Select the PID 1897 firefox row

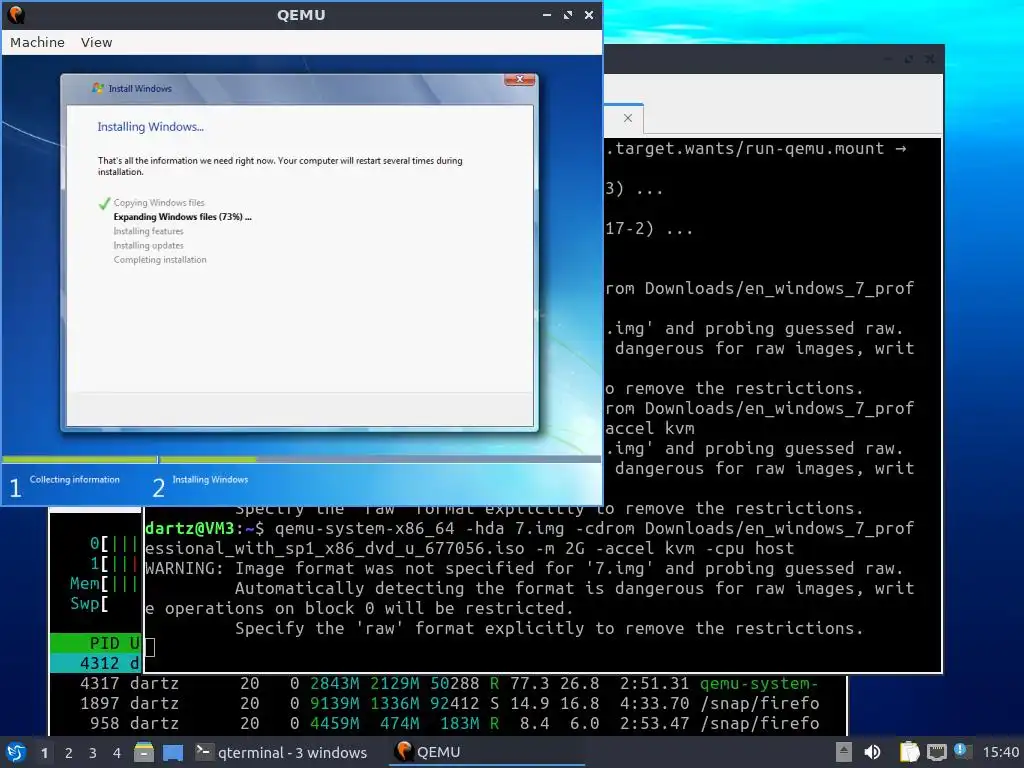click(449, 703)
